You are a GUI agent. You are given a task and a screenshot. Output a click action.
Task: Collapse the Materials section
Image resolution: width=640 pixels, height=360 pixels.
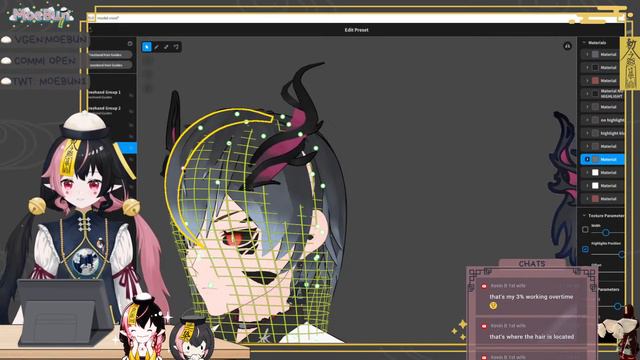(x=584, y=42)
